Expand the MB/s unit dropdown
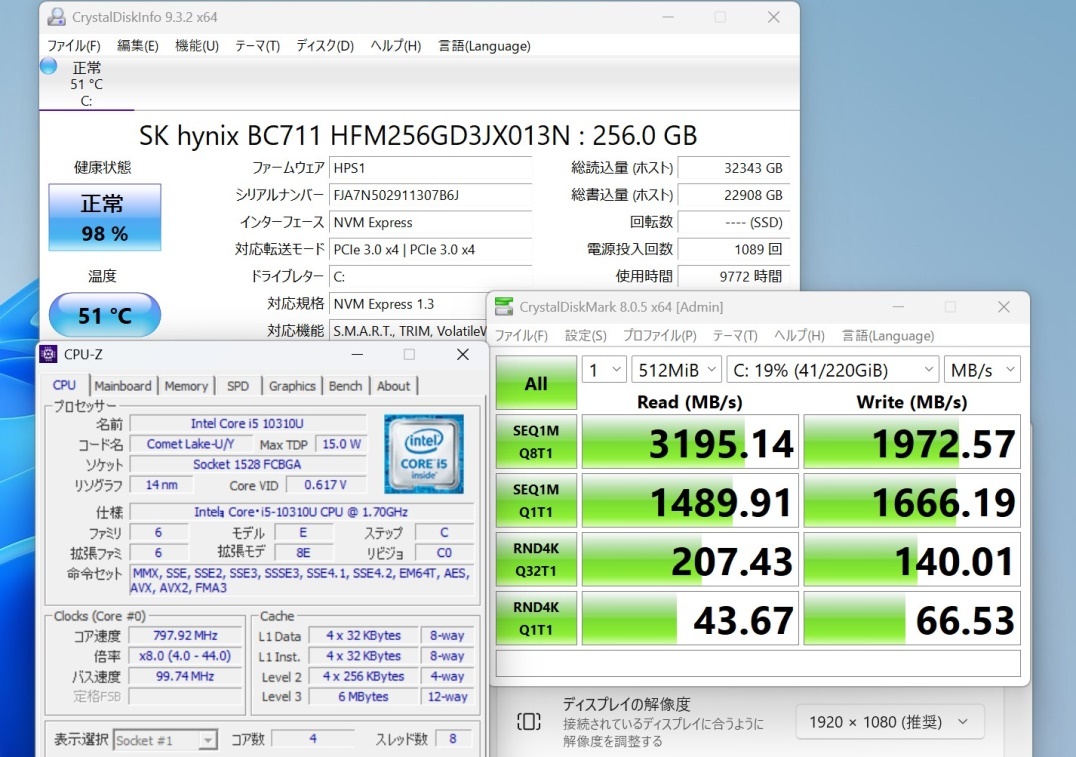The image size is (1076, 757). click(x=982, y=370)
